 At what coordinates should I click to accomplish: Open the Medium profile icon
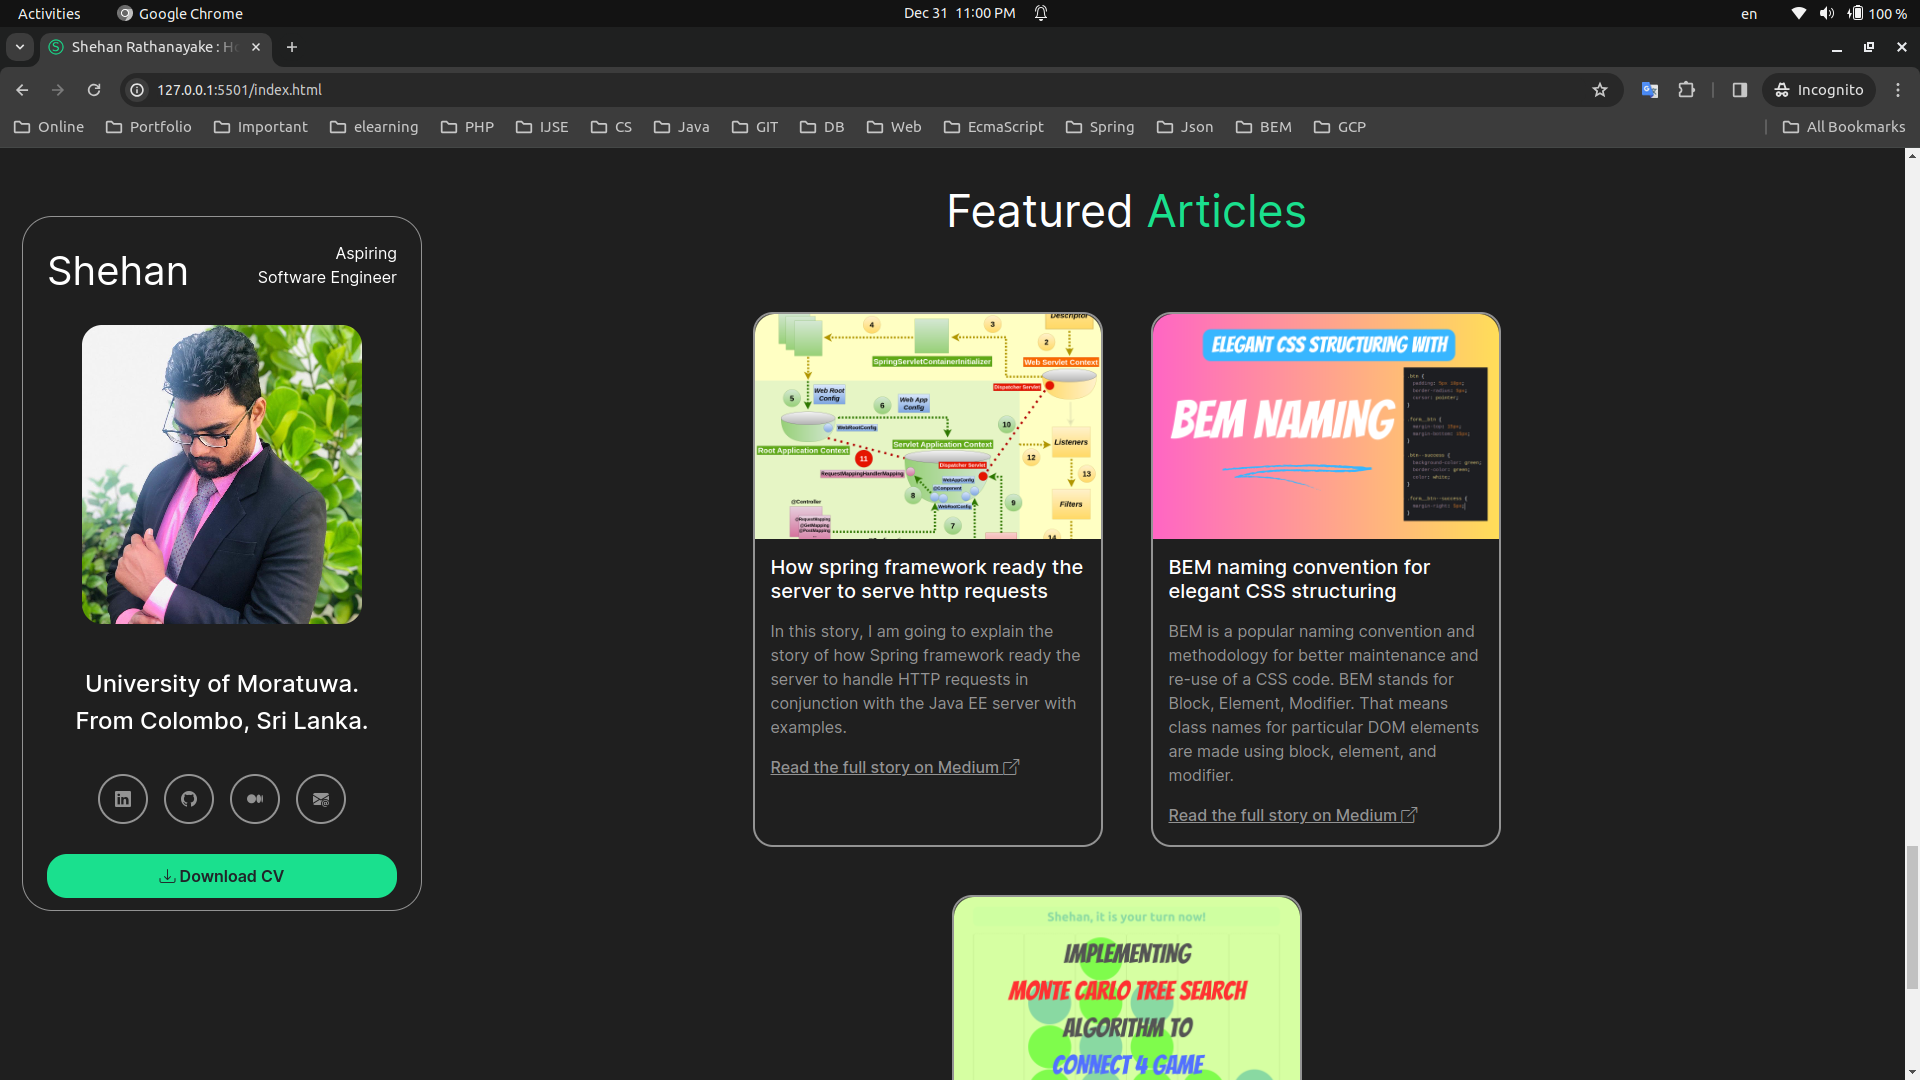(x=255, y=799)
